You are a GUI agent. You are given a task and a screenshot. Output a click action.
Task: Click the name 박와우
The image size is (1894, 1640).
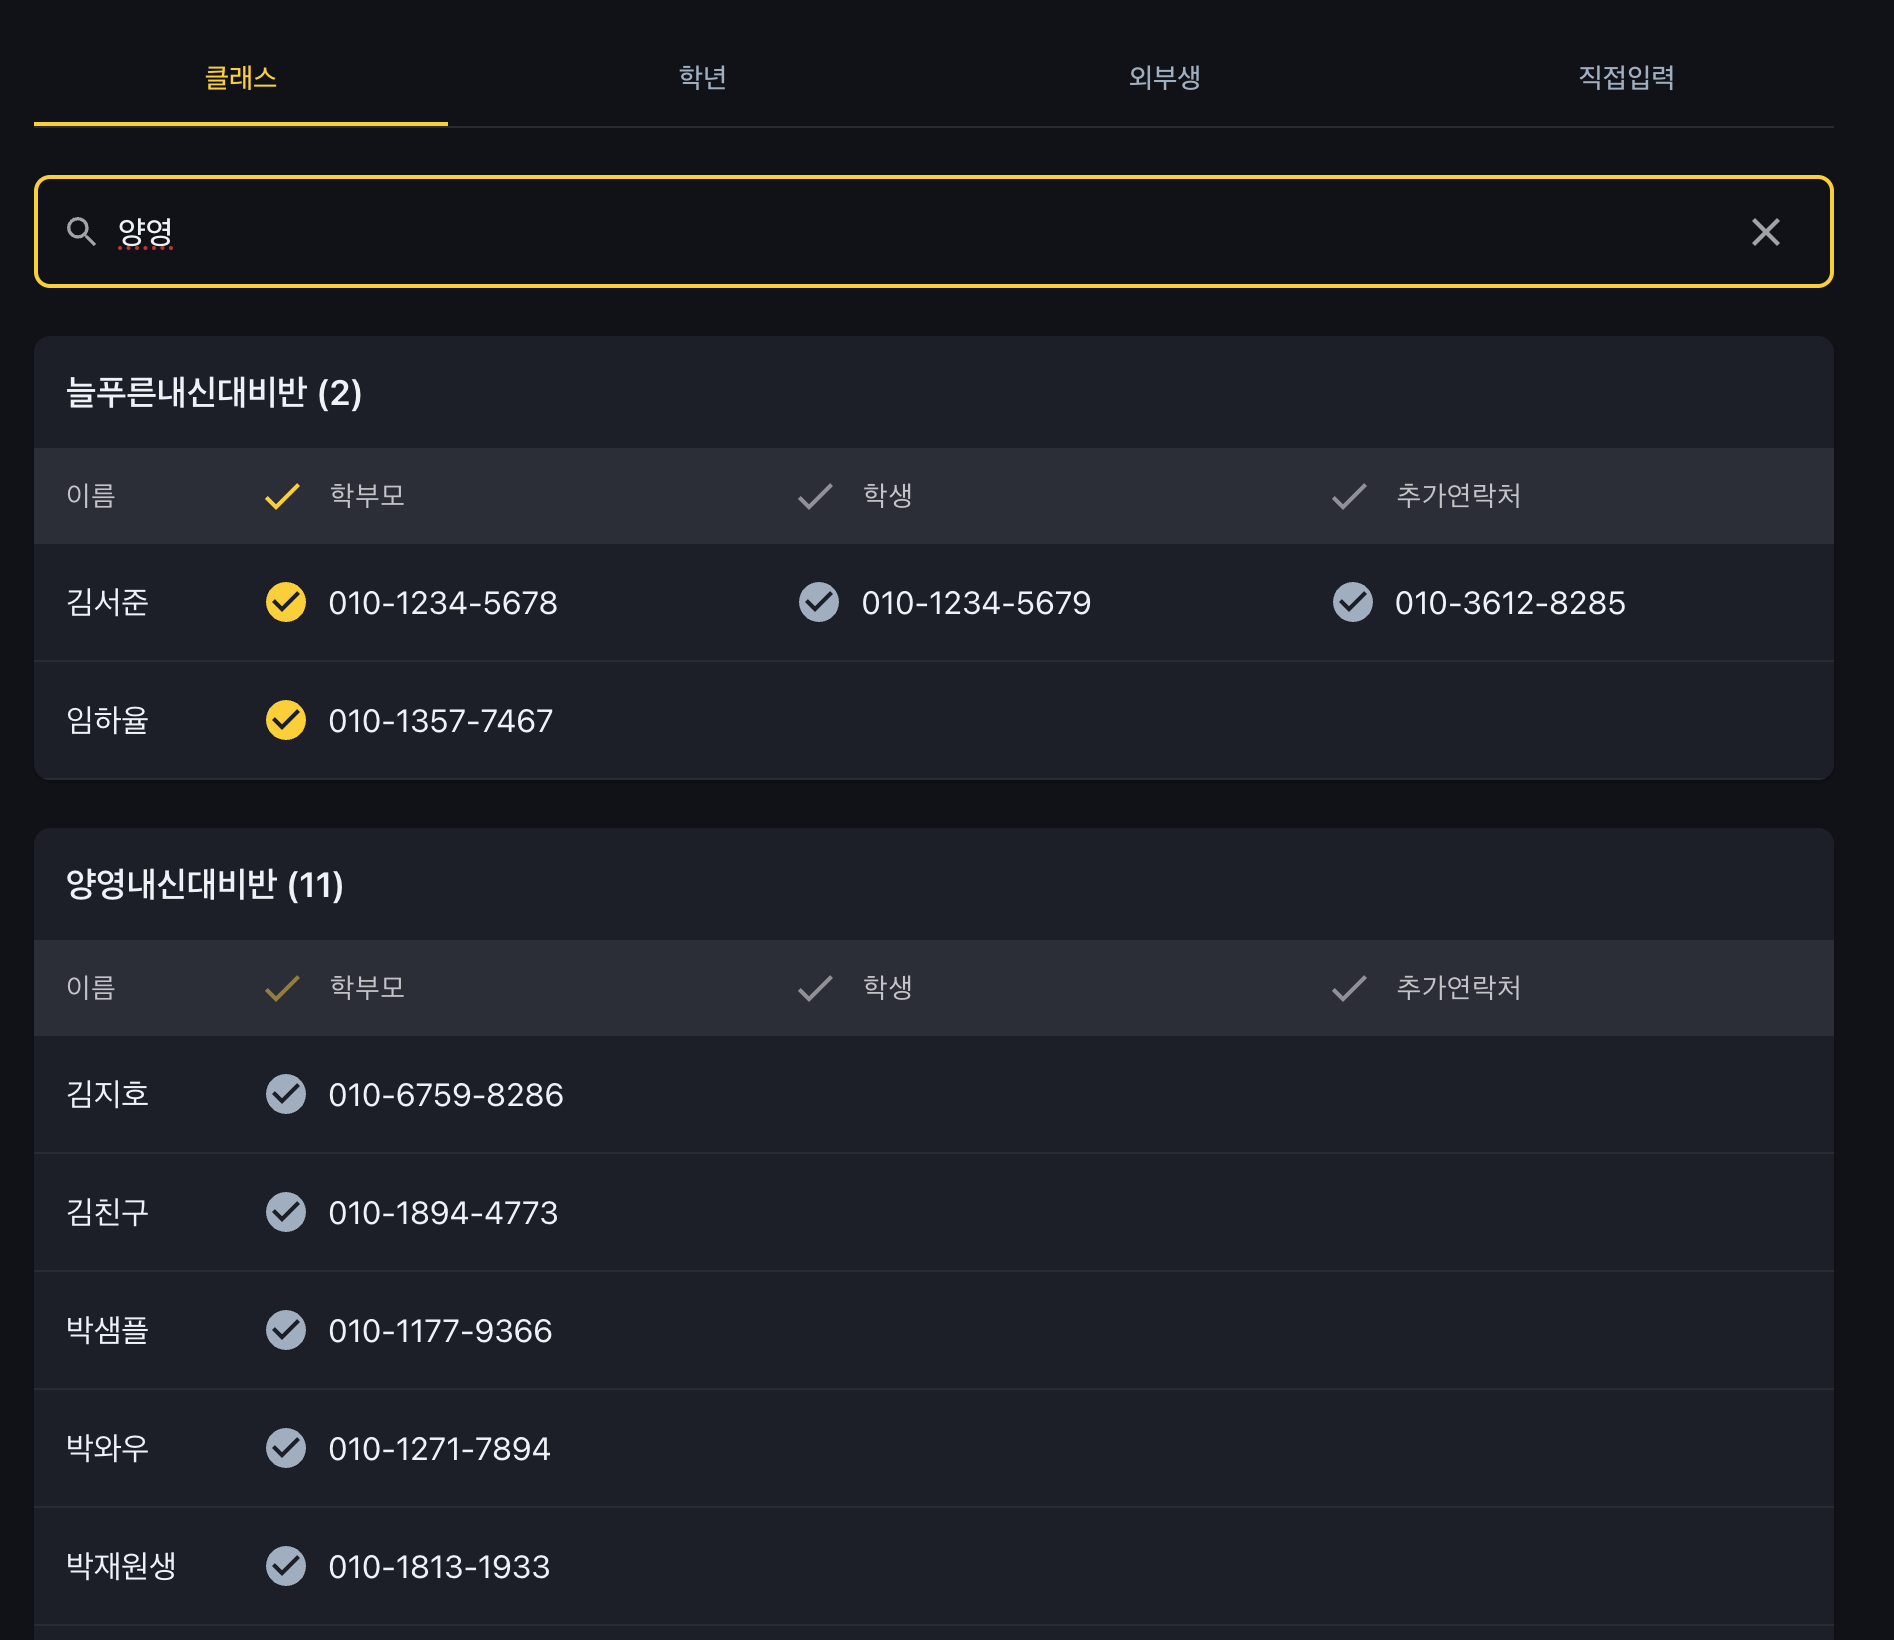pyautogui.click(x=107, y=1448)
